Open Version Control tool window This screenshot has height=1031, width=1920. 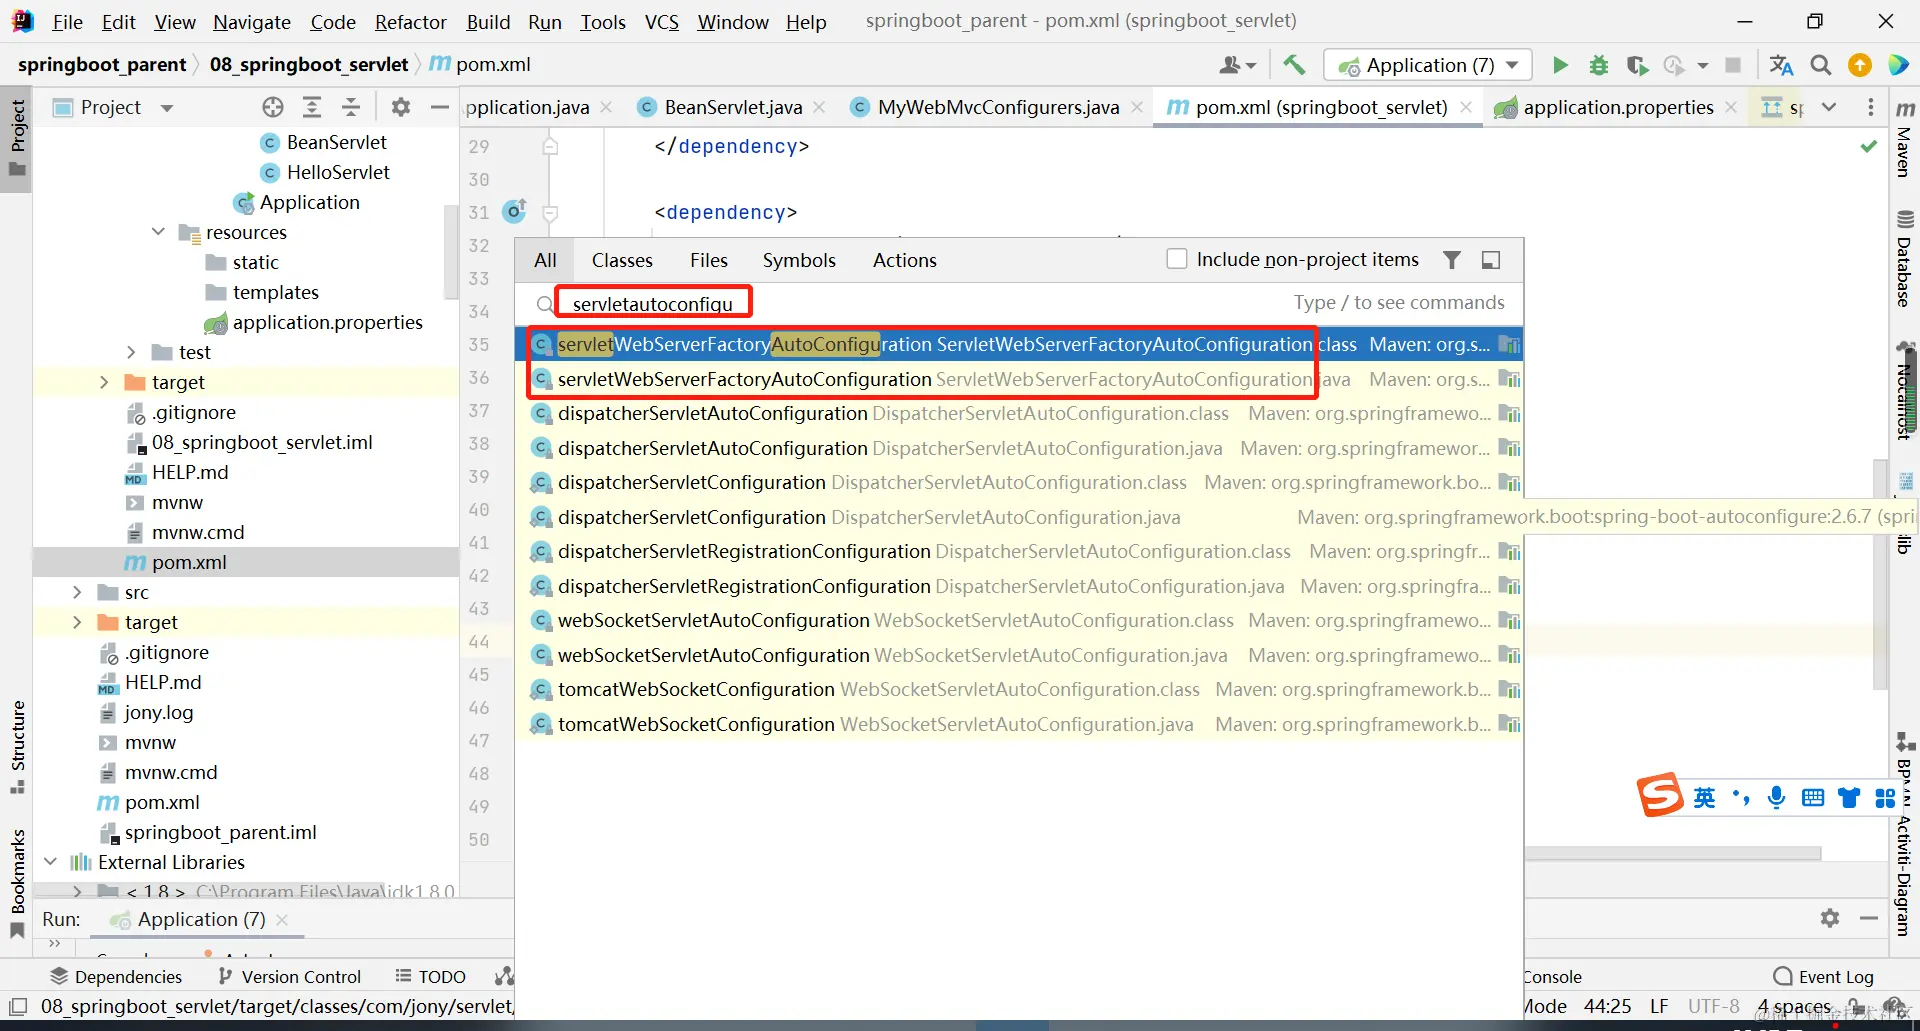coord(289,976)
